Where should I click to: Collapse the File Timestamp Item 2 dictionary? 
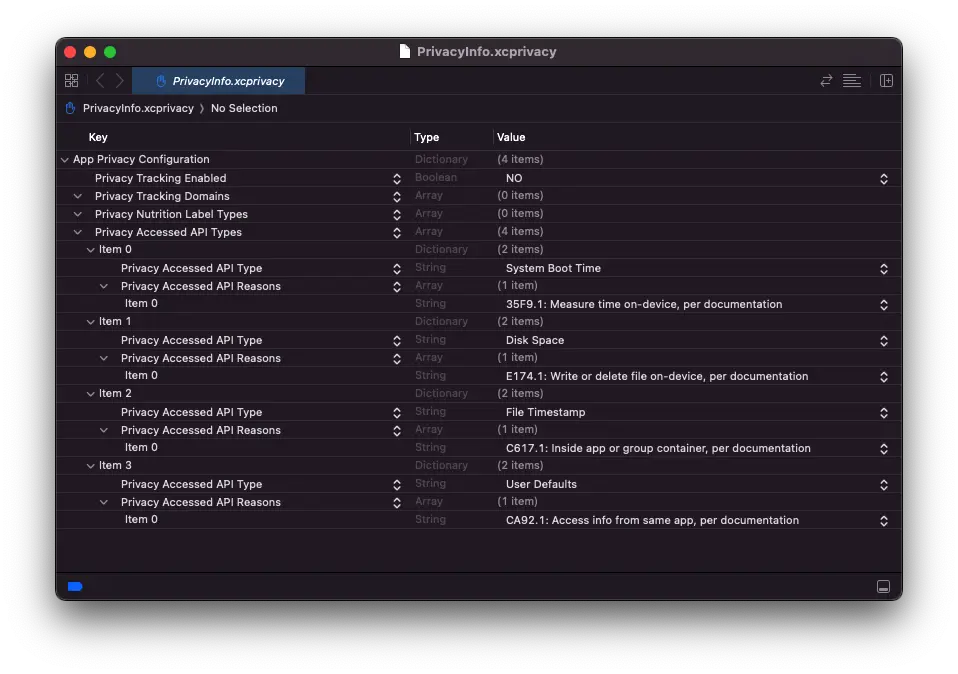pos(90,394)
